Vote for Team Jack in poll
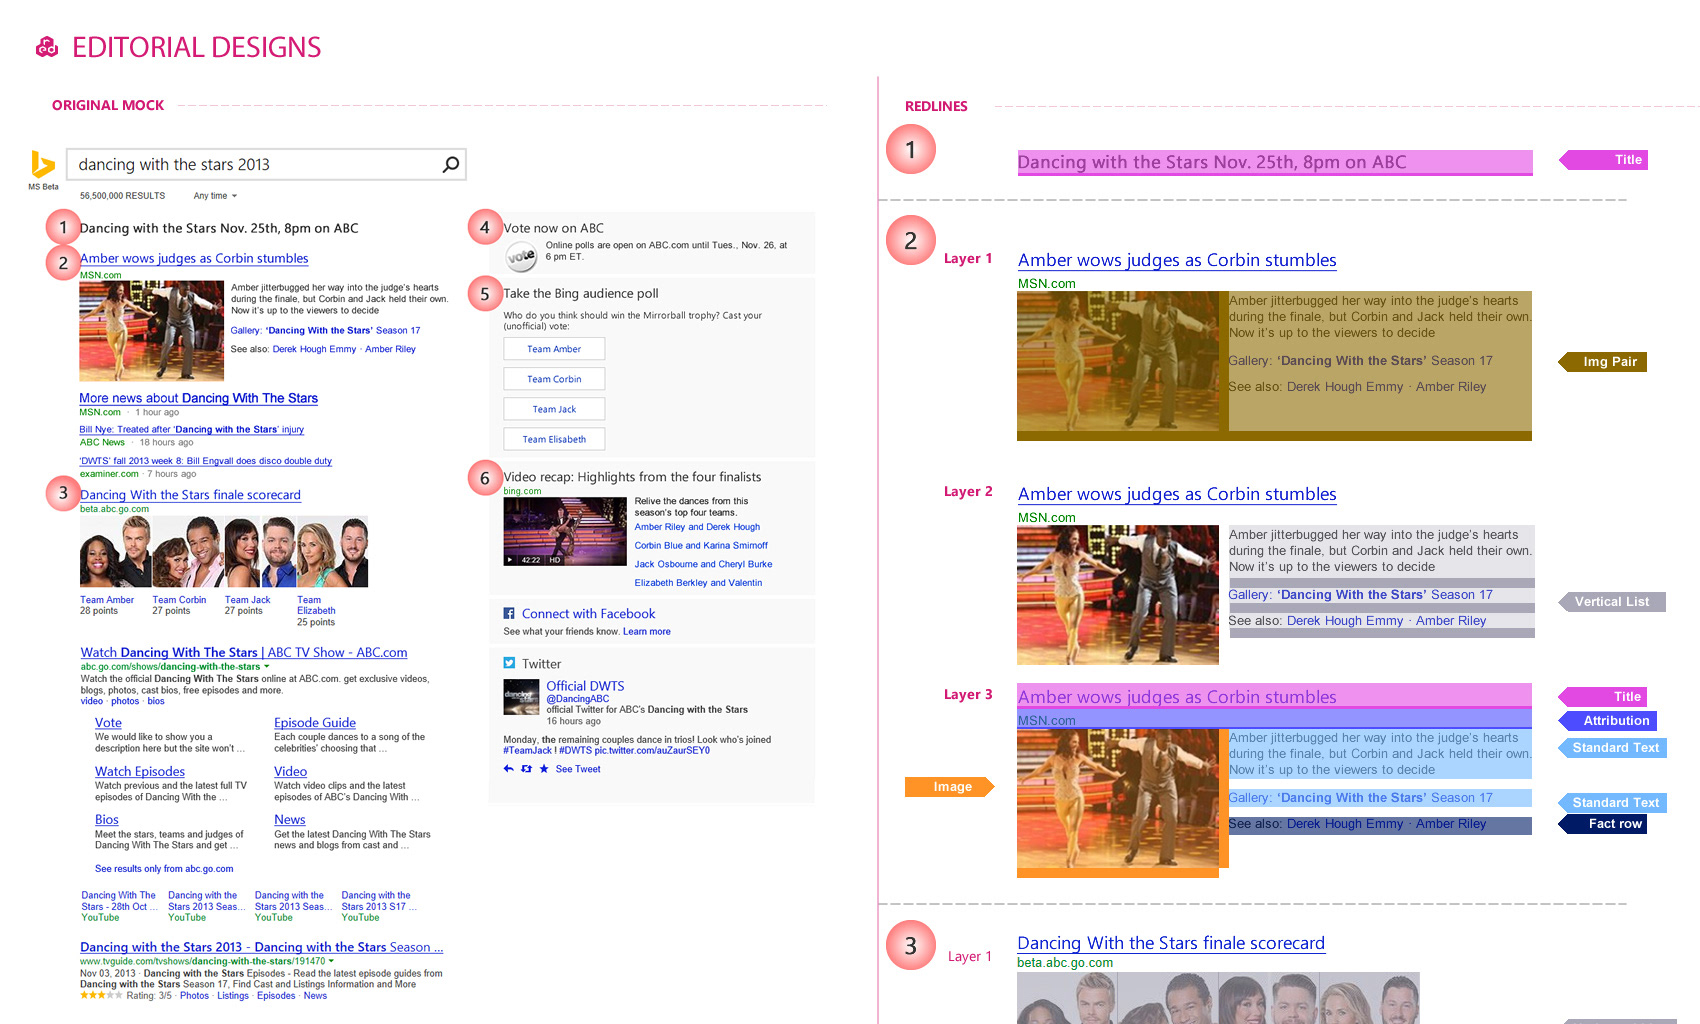The width and height of the screenshot is (1700, 1024). [554, 409]
